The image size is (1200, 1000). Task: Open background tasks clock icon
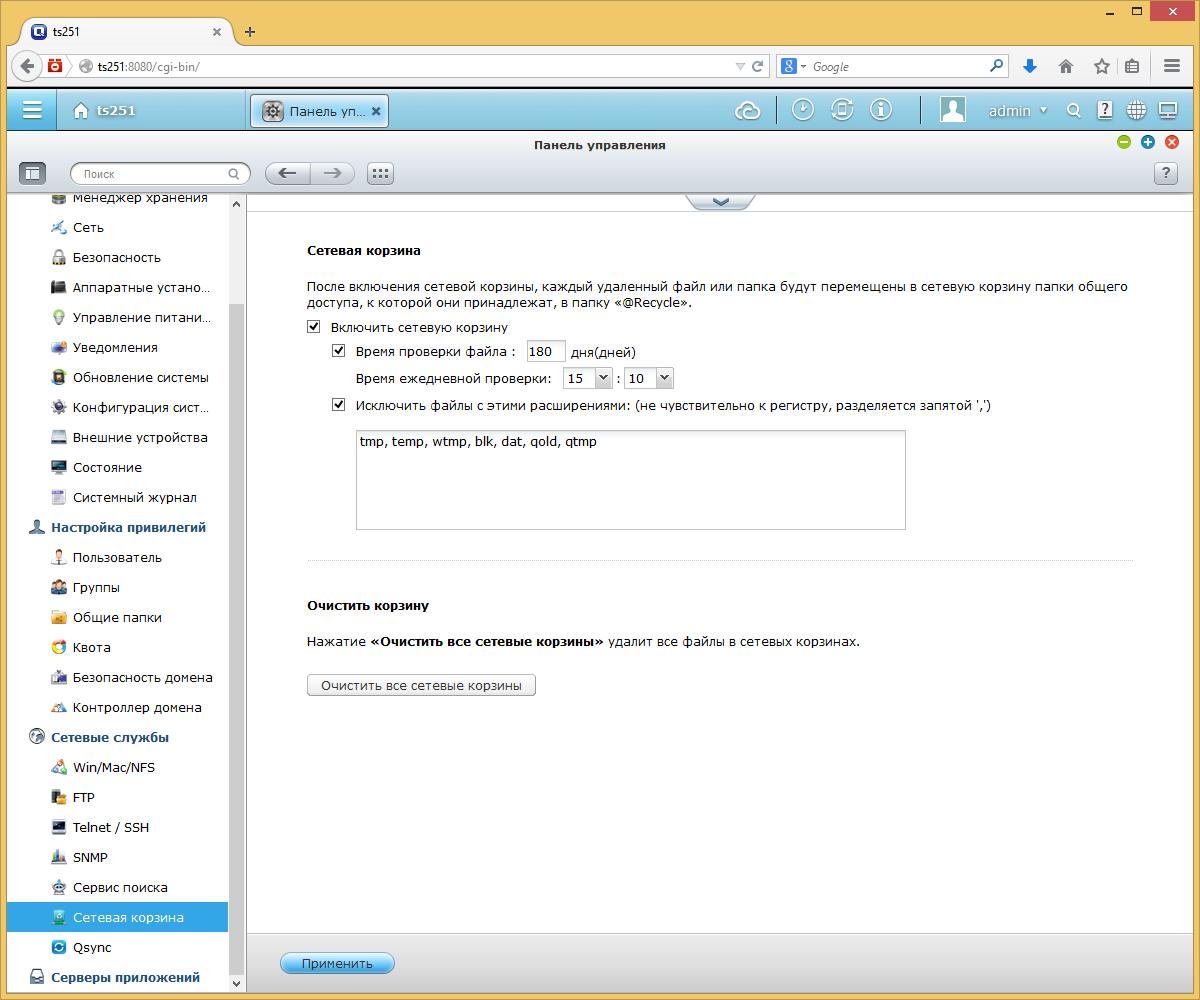tap(803, 110)
